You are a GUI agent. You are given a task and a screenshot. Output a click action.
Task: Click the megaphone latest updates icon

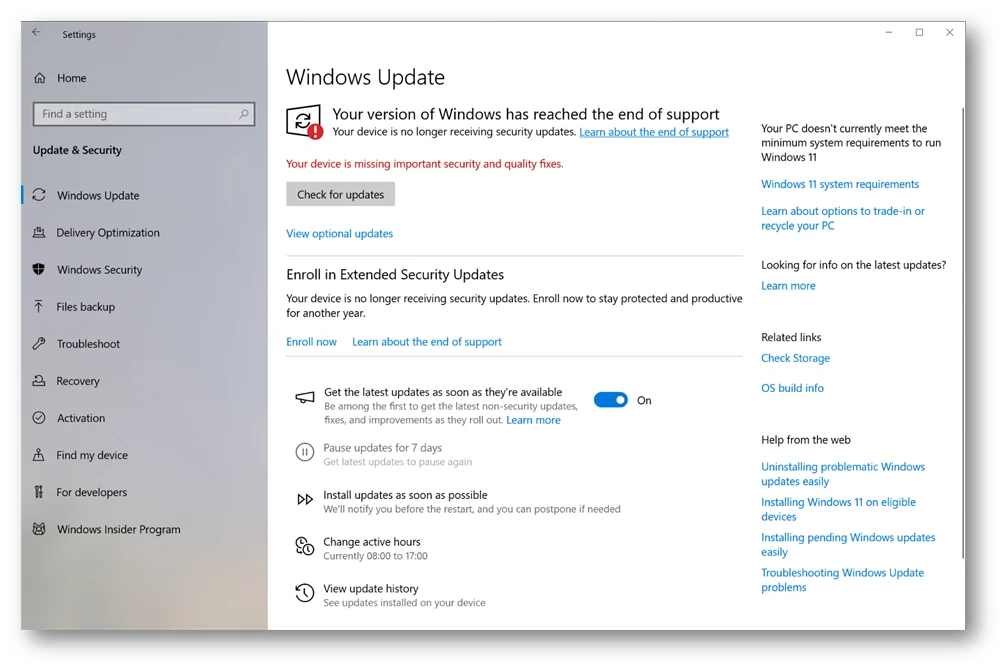point(305,397)
